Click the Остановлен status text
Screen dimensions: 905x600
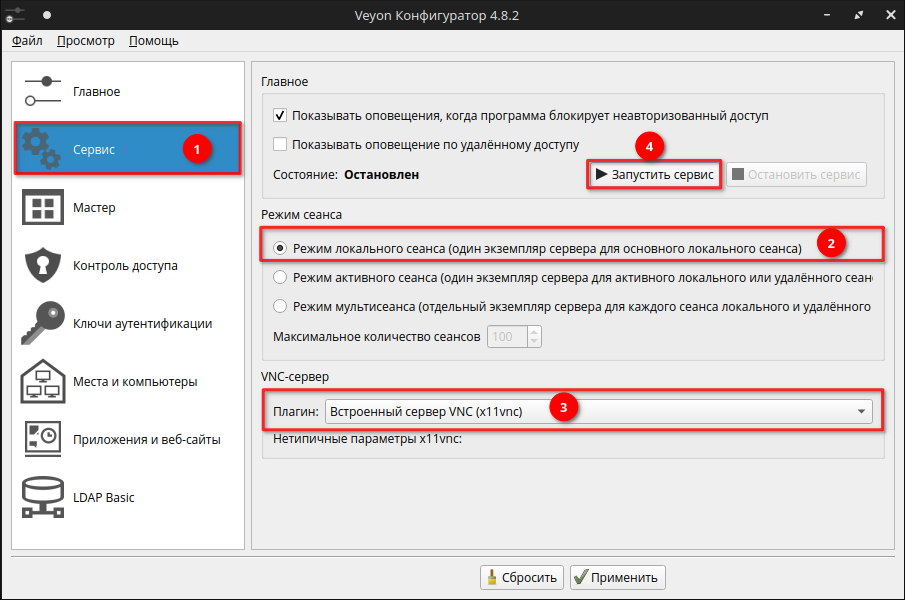click(x=382, y=174)
